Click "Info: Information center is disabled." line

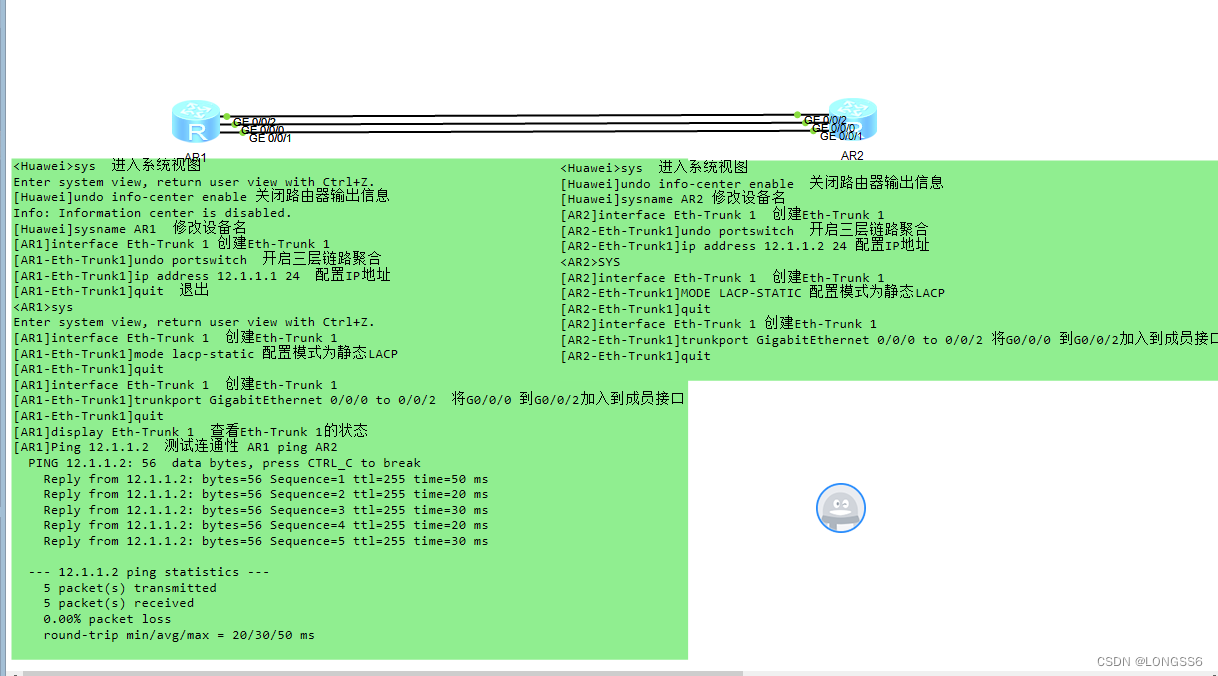(152, 213)
